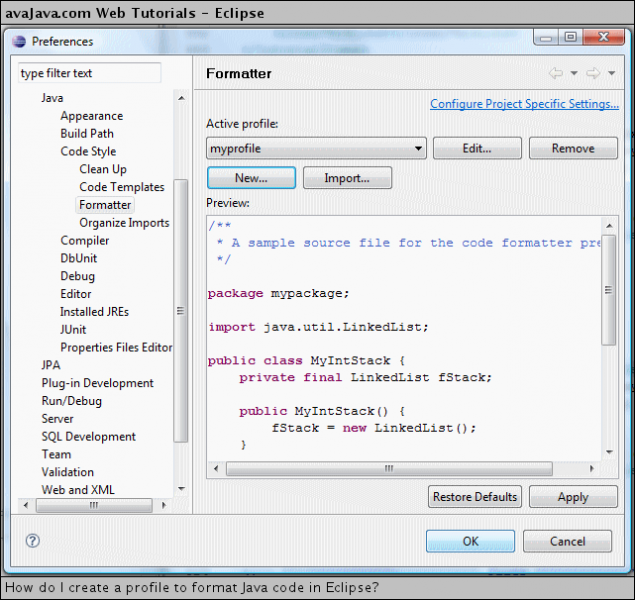Click the Import... button
635x600 pixels.
click(x=347, y=178)
